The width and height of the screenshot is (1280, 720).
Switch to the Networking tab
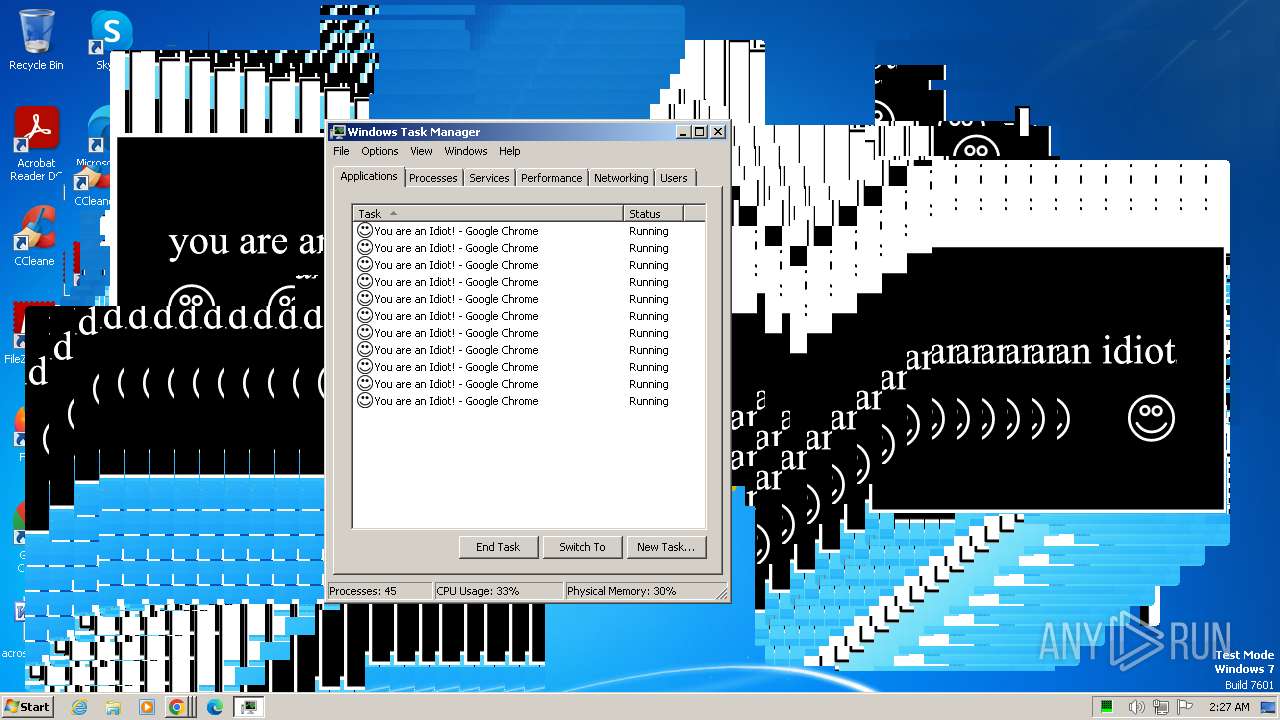coord(621,178)
